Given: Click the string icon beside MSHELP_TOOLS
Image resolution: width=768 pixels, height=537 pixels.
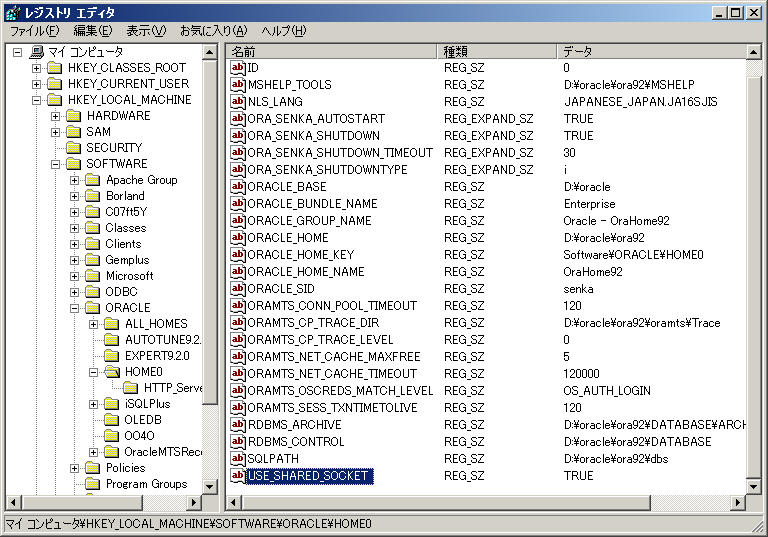Looking at the screenshot, I should pos(238,84).
